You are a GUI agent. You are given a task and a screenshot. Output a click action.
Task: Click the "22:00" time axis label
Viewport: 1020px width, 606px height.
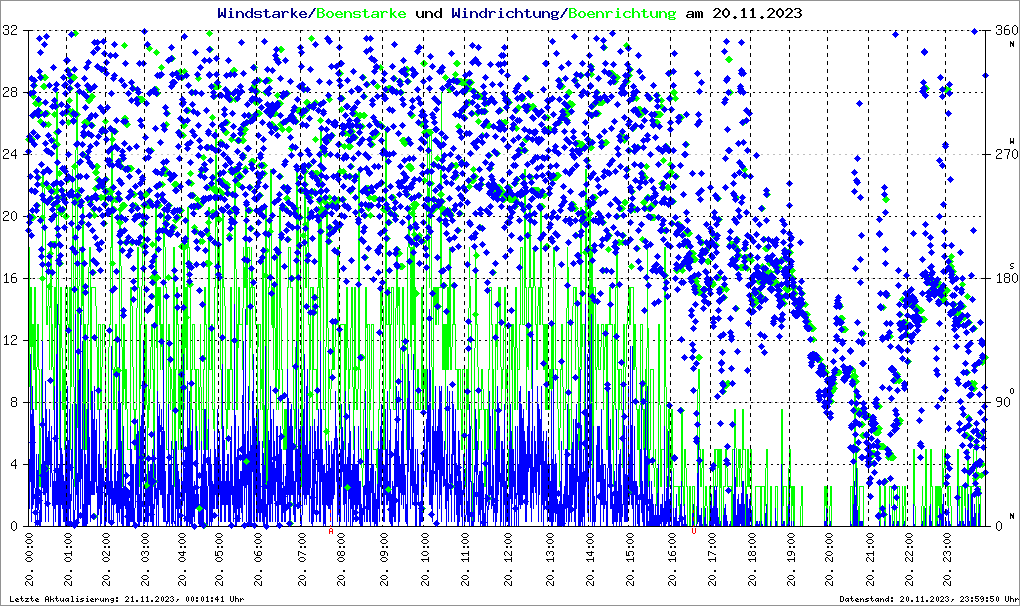click(x=908, y=546)
